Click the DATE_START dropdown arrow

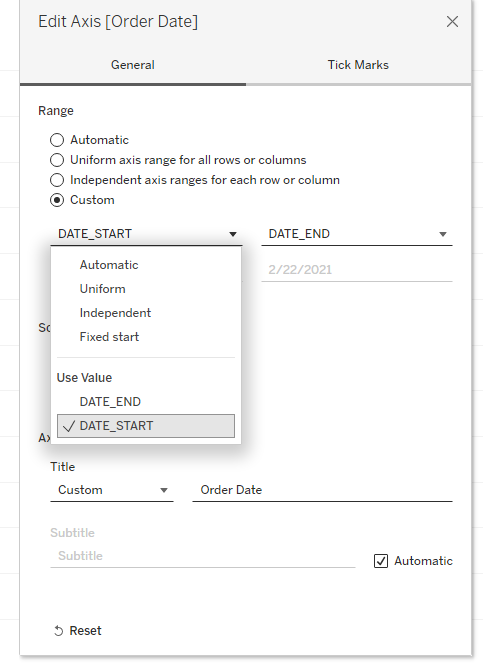coord(233,234)
